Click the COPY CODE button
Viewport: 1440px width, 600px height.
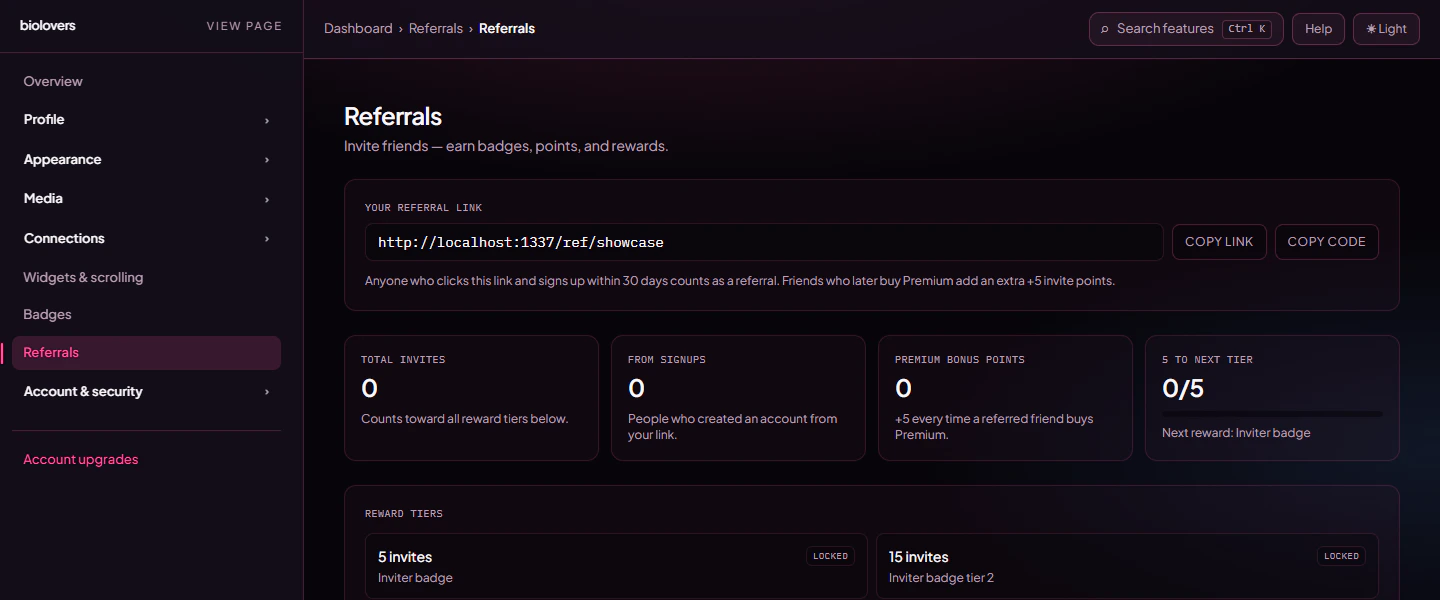click(1326, 241)
